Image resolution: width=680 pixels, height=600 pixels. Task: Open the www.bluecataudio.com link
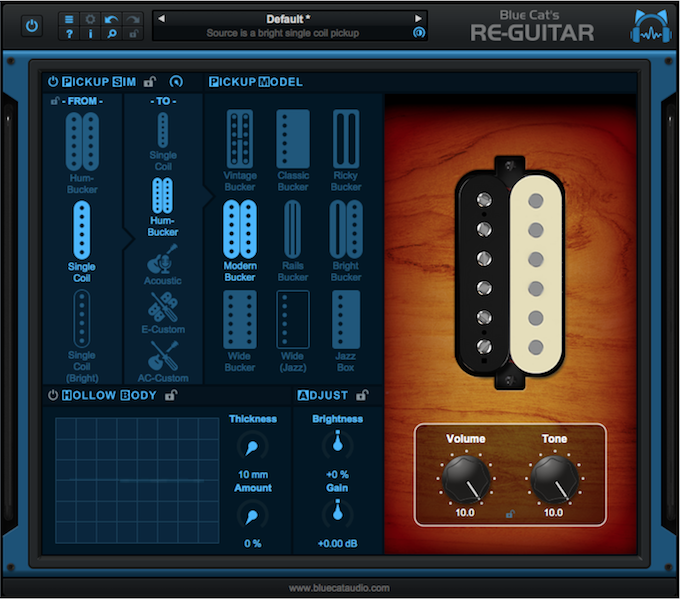339,588
